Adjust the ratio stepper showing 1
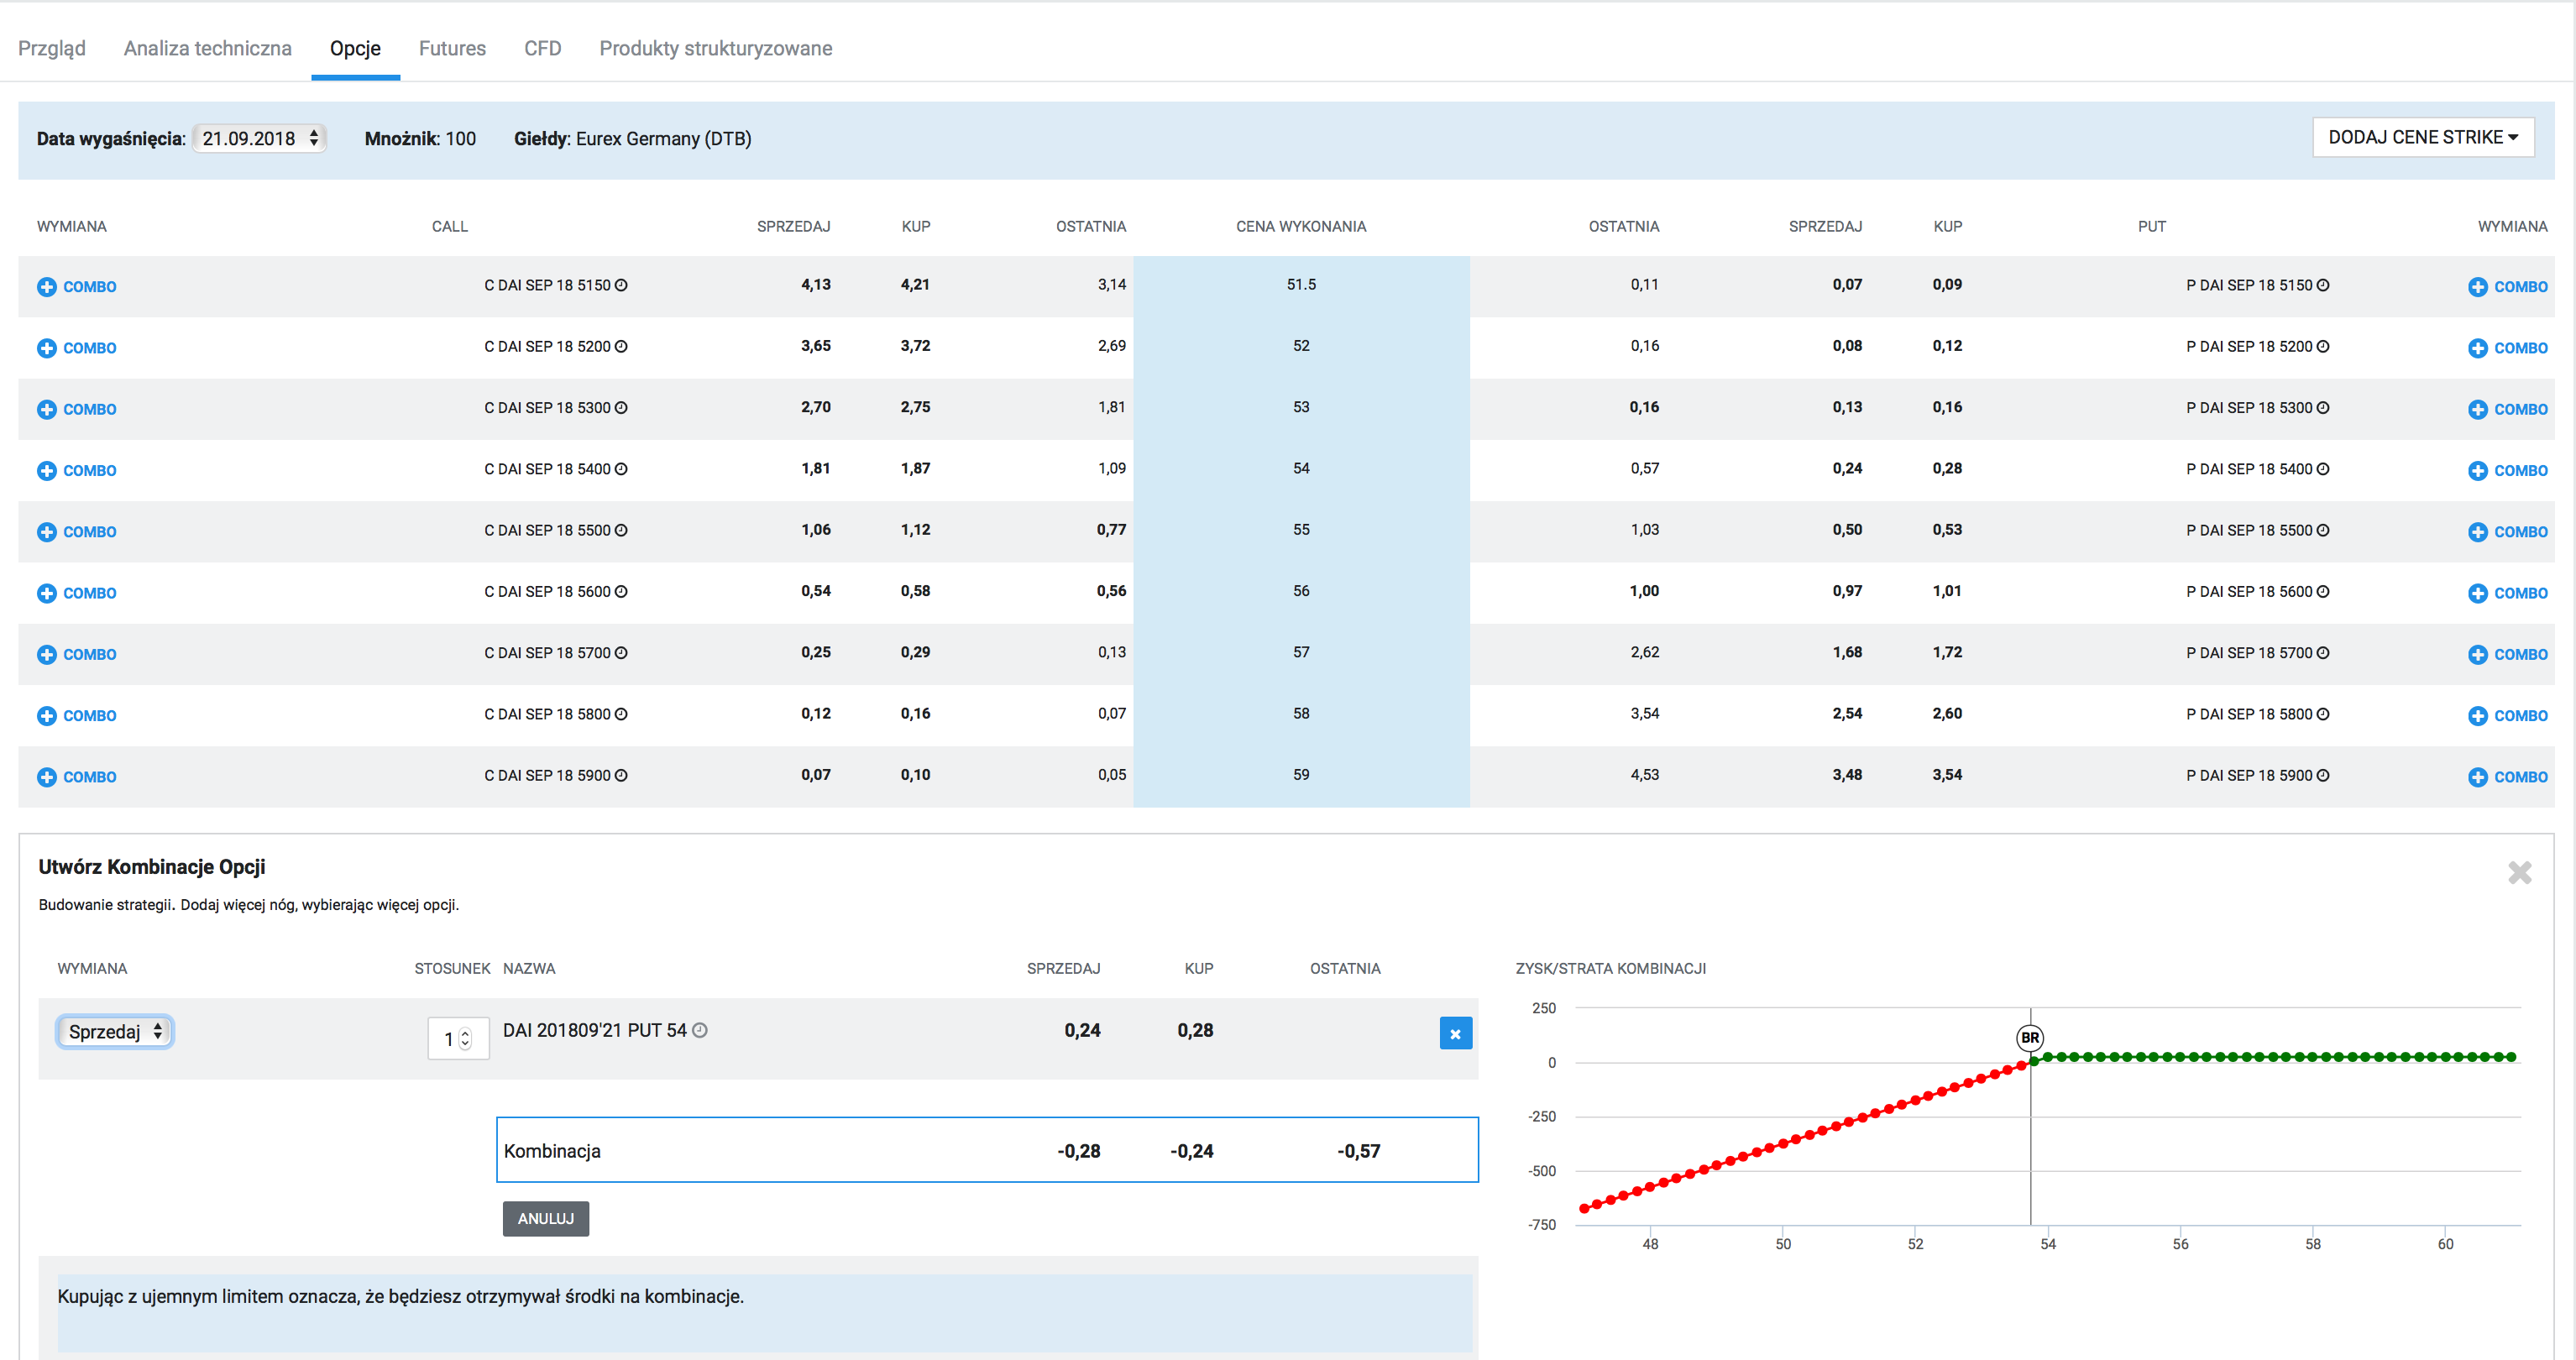 tap(465, 1039)
